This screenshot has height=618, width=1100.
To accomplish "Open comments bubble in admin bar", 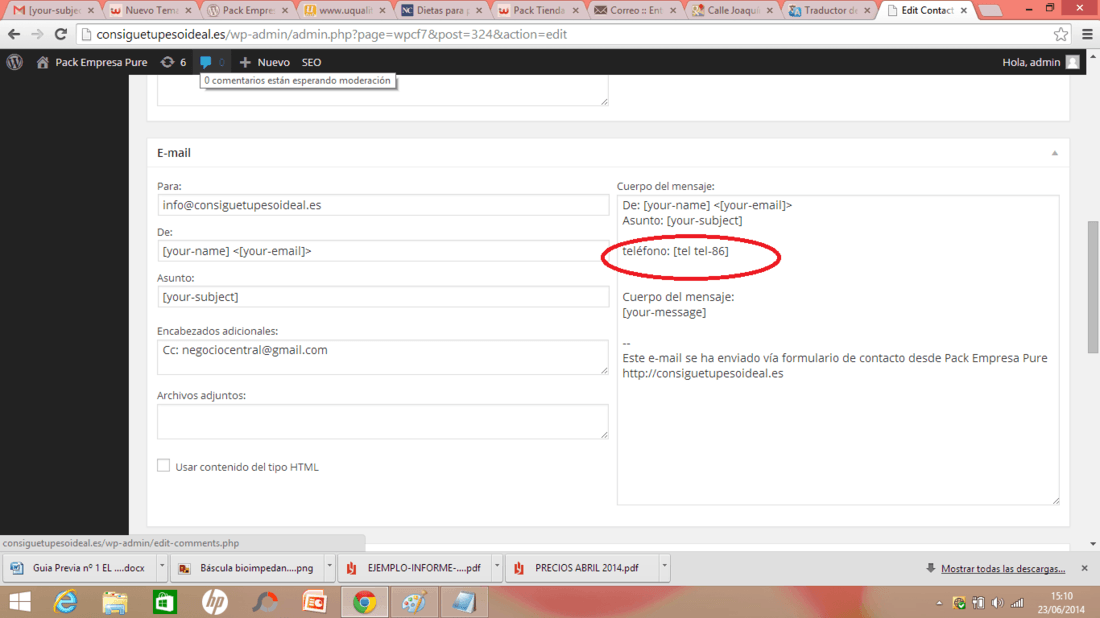I will pos(212,62).
